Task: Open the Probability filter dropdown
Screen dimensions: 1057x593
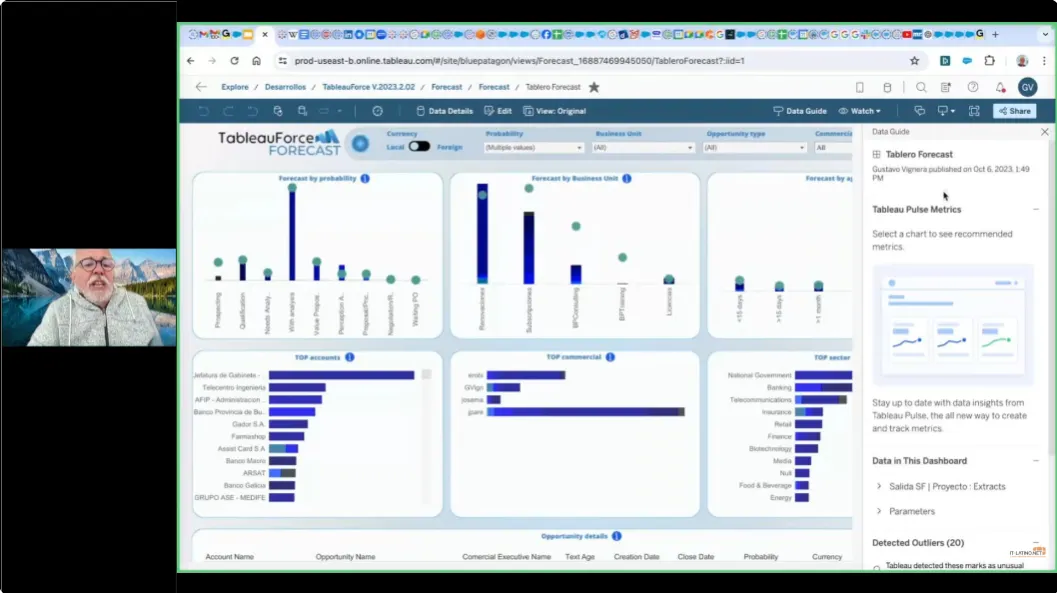Action: click(533, 148)
